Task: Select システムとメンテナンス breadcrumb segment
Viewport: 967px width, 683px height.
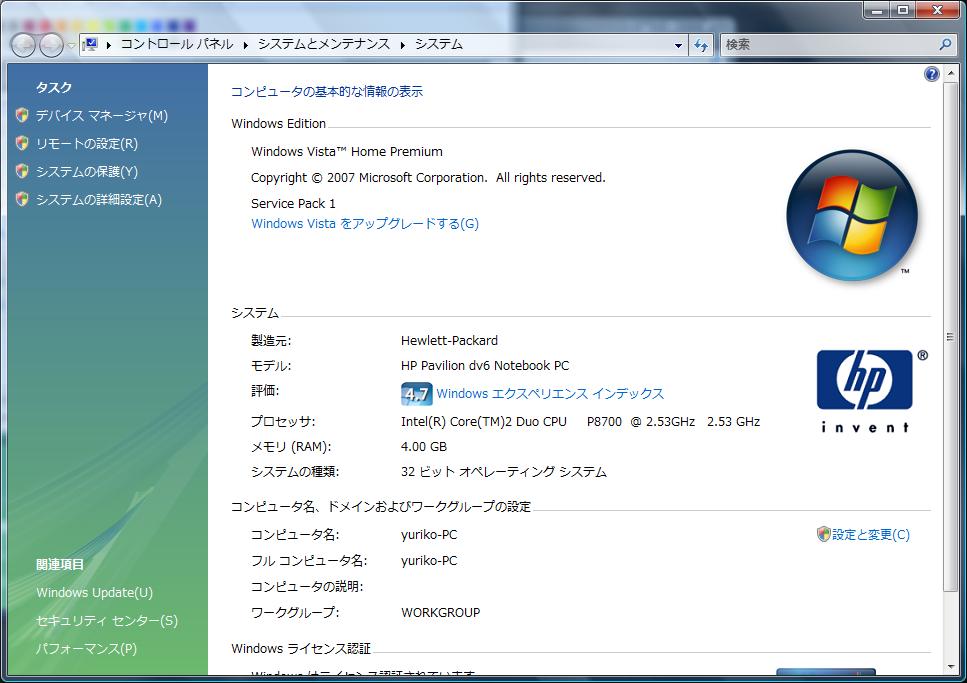Action: pos(324,44)
